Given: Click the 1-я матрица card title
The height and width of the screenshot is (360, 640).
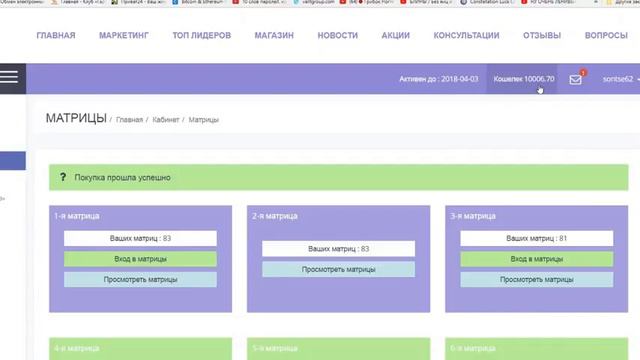Looking at the screenshot, I should (x=77, y=216).
